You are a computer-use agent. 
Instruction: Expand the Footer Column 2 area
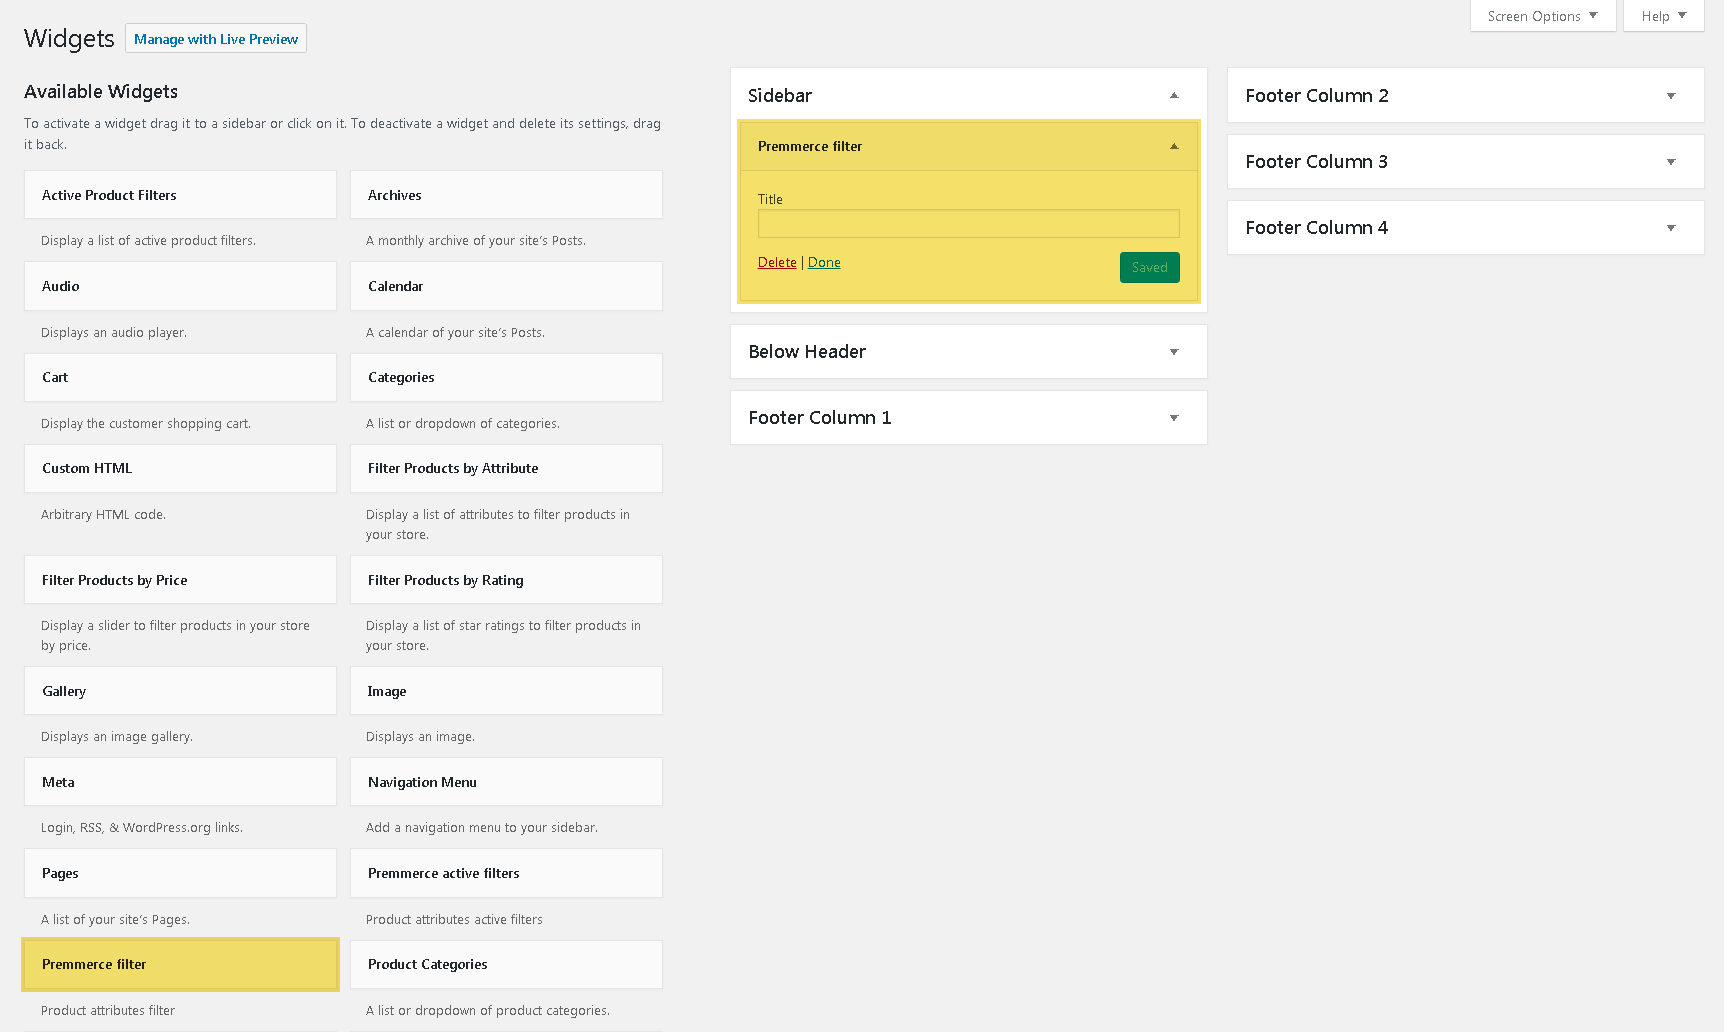pyautogui.click(x=1671, y=96)
